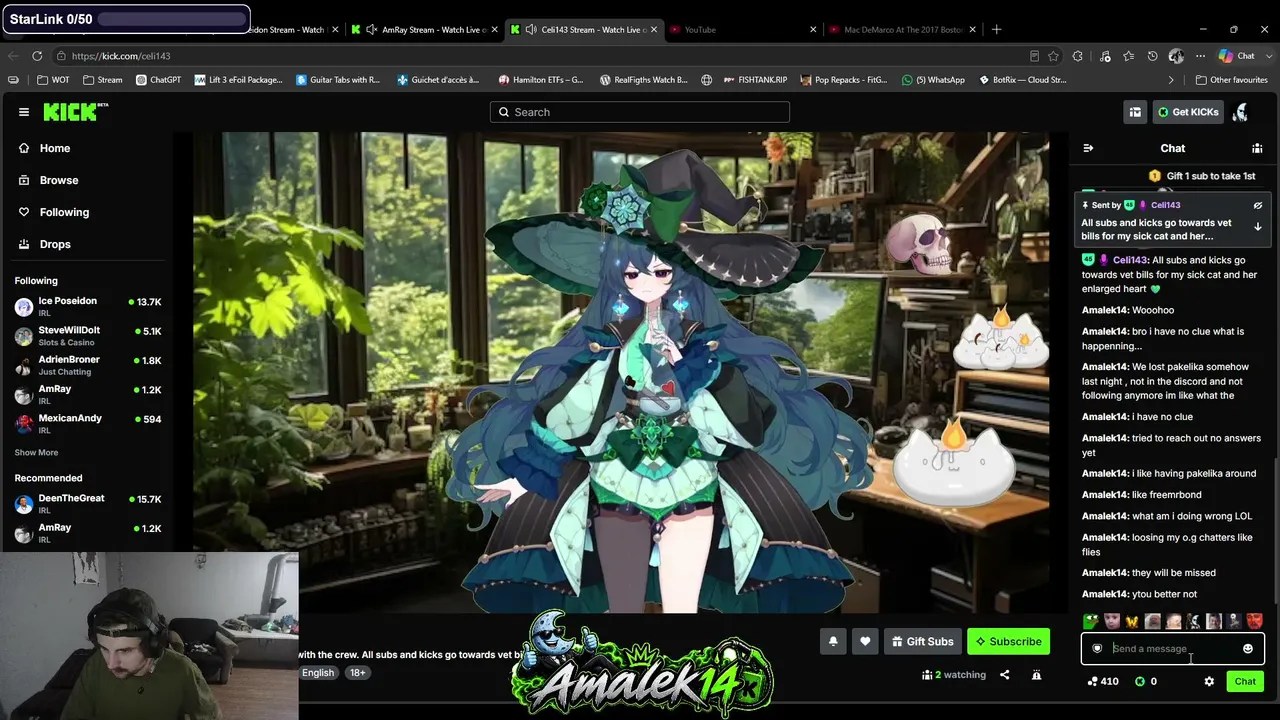
Task: Click the KICK logo
Action: (x=76, y=112)
